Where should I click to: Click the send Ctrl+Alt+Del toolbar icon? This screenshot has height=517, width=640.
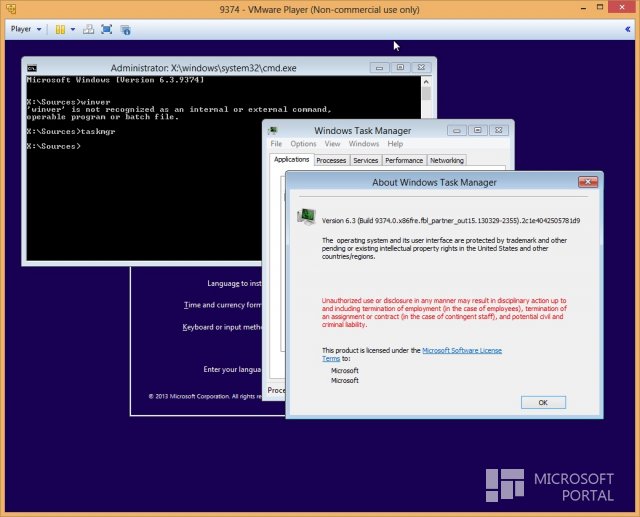[88, 29]
